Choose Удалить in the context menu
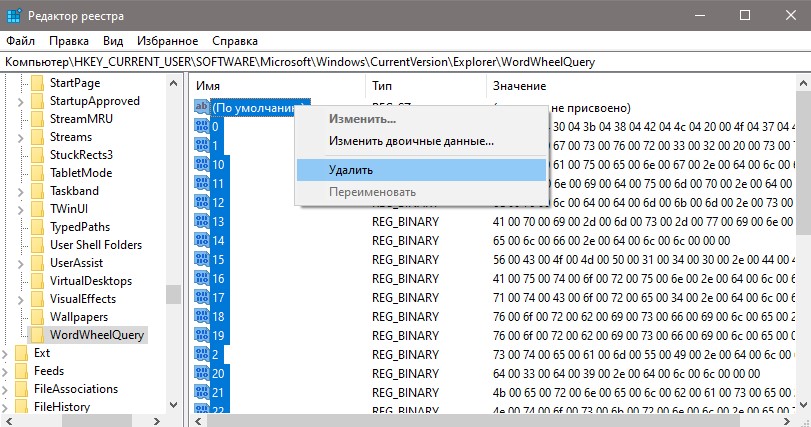Screen dimensions: 811x427 click(x=422, y=170)
